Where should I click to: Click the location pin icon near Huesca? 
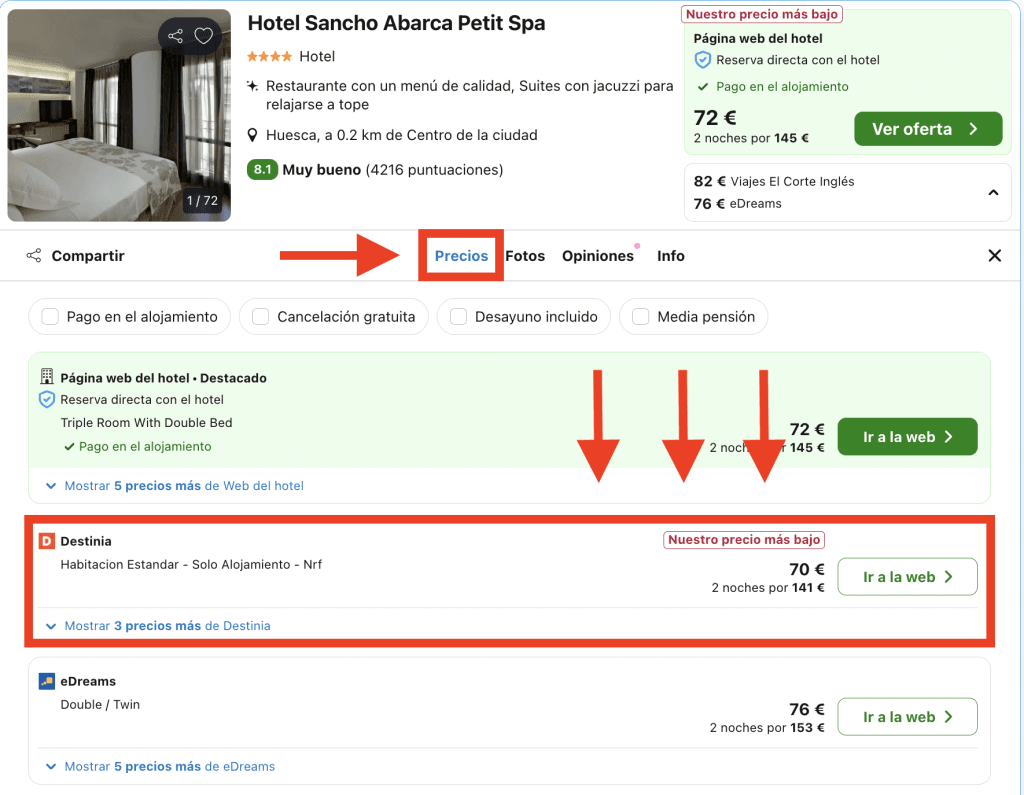point(254,135)
